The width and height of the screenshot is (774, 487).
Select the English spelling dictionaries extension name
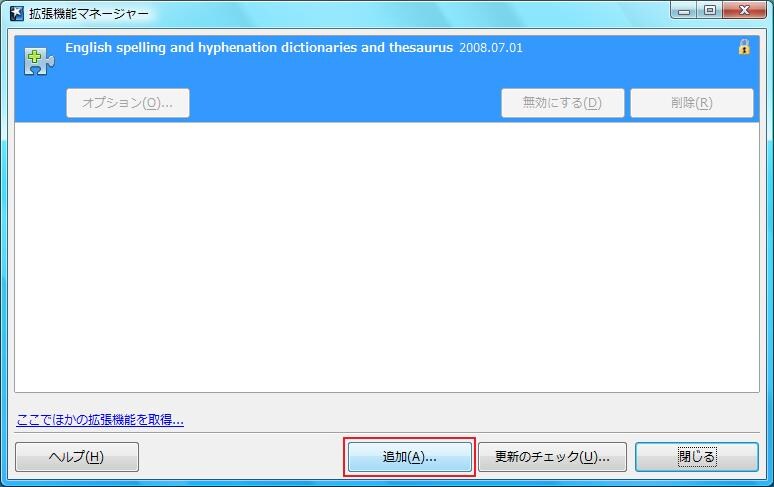pyautogui.click(x=259, y=48)
